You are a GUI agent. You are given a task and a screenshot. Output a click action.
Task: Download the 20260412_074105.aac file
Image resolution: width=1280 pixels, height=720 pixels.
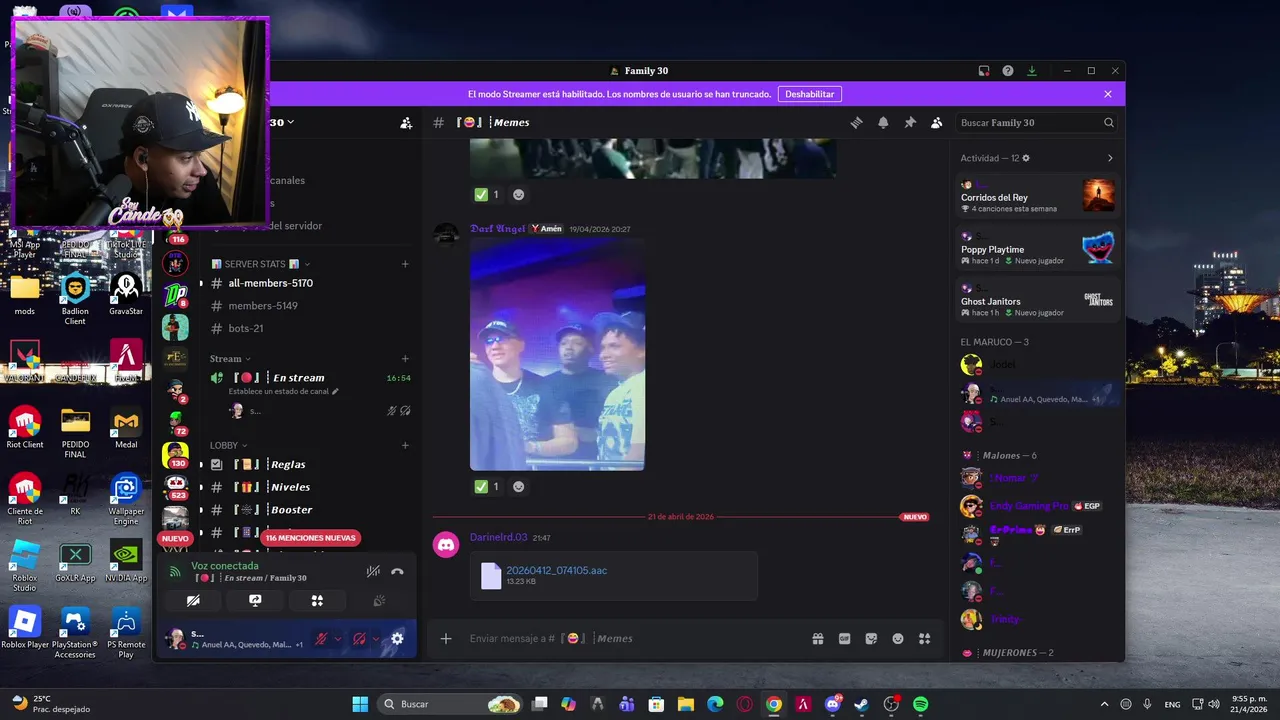(x=556, y=571)
